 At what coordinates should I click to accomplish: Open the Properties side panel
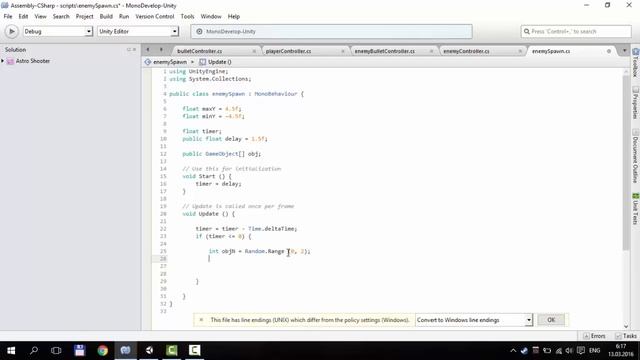tap(635, 102)
